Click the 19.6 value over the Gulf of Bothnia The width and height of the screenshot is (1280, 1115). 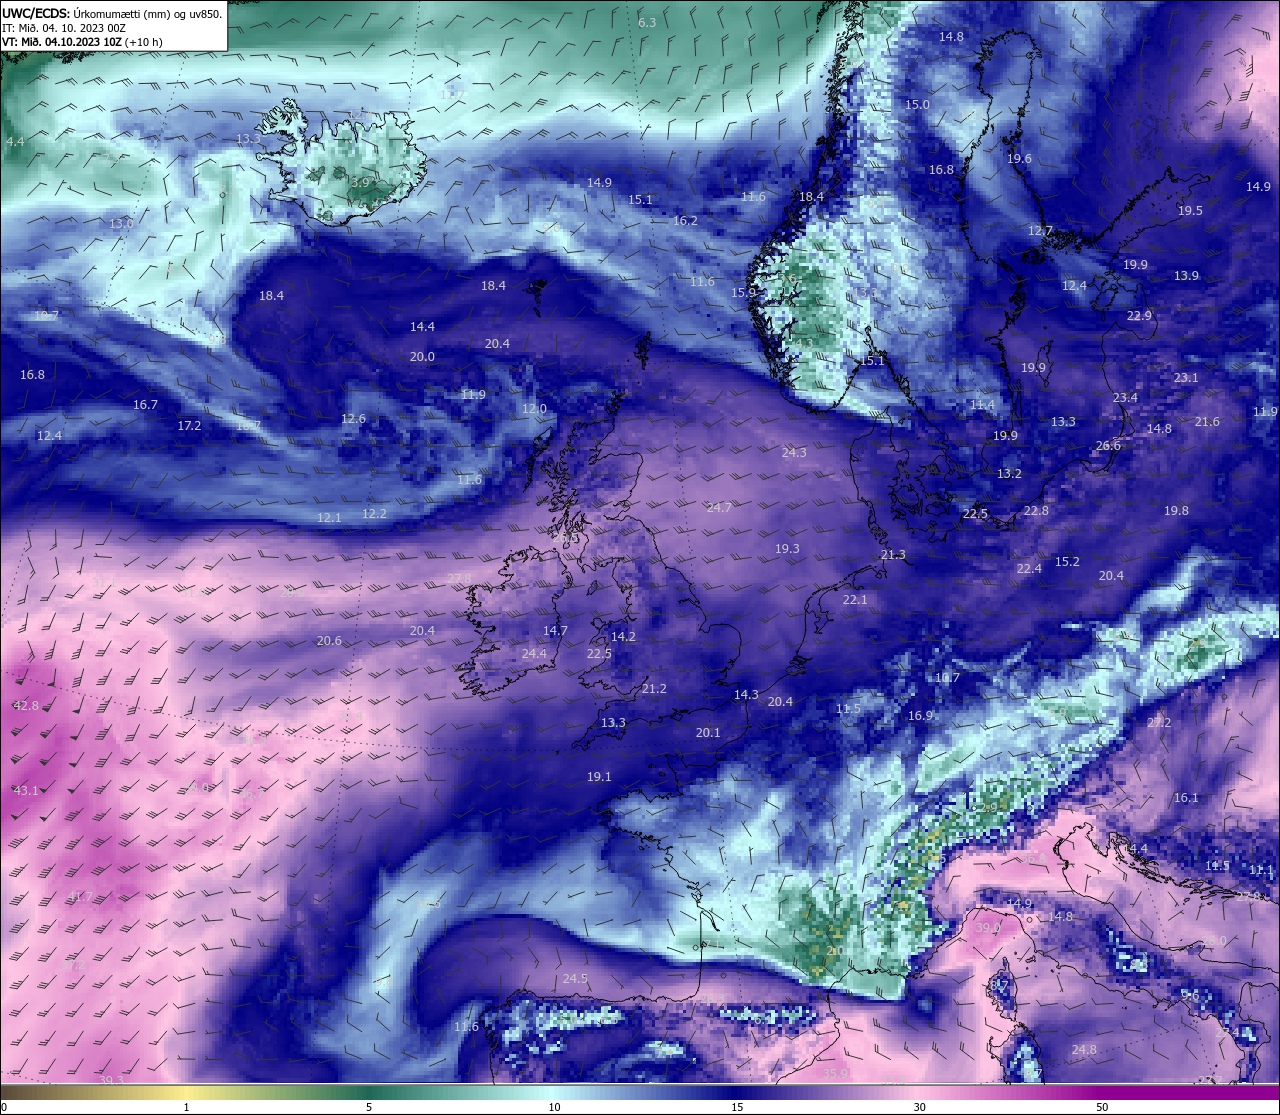(x=1019, y=158)
